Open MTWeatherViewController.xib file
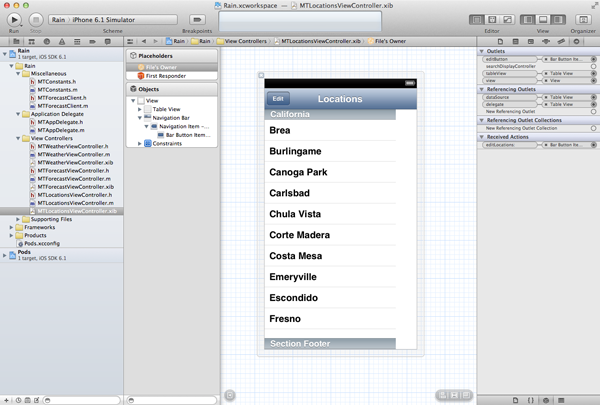Screen dimensions: 600x405 [75, 163]
